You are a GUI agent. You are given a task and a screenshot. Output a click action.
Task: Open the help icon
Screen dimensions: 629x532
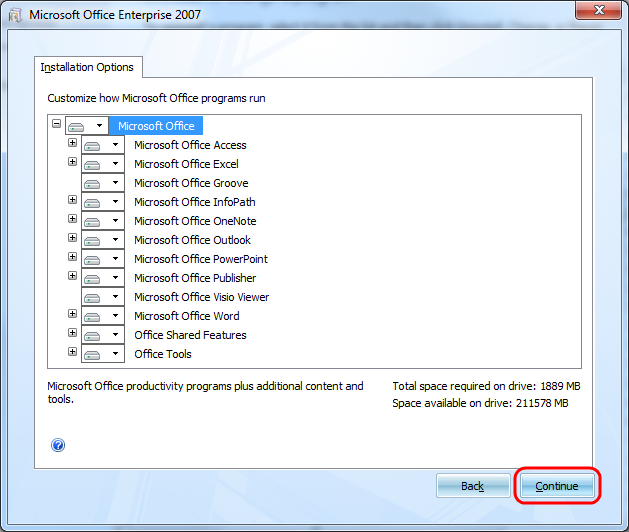[58, 445]
